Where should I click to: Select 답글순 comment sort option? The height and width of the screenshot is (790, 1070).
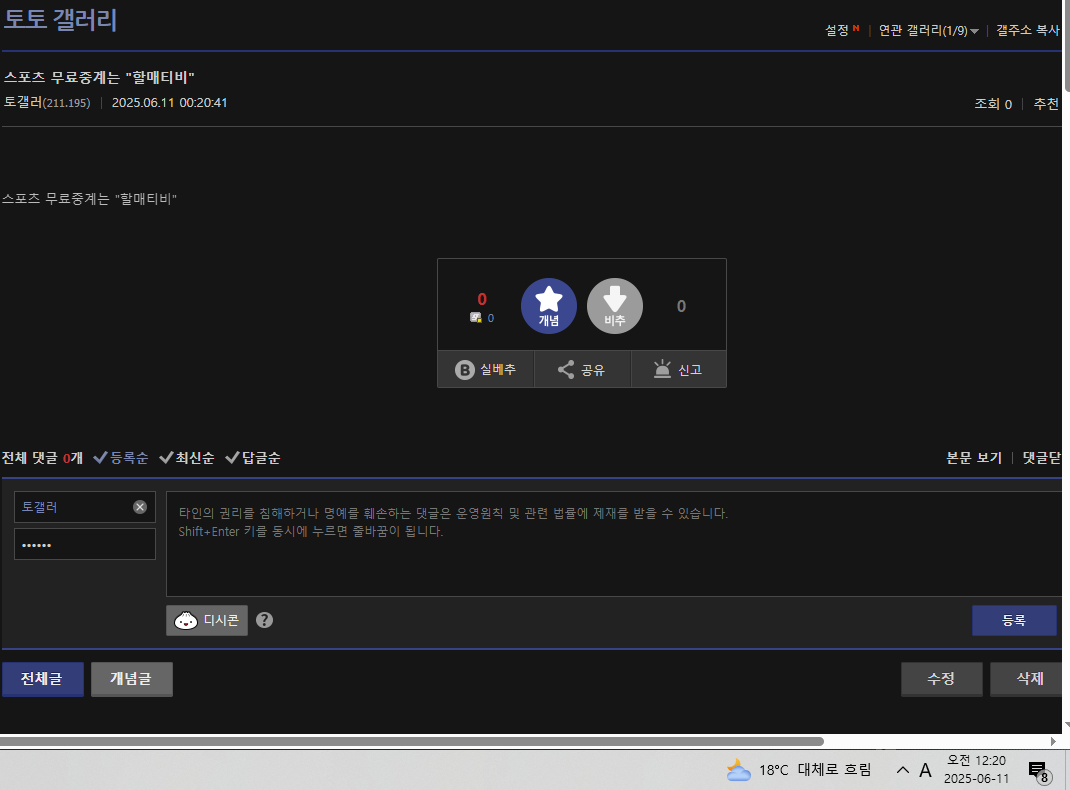[252, 458]
